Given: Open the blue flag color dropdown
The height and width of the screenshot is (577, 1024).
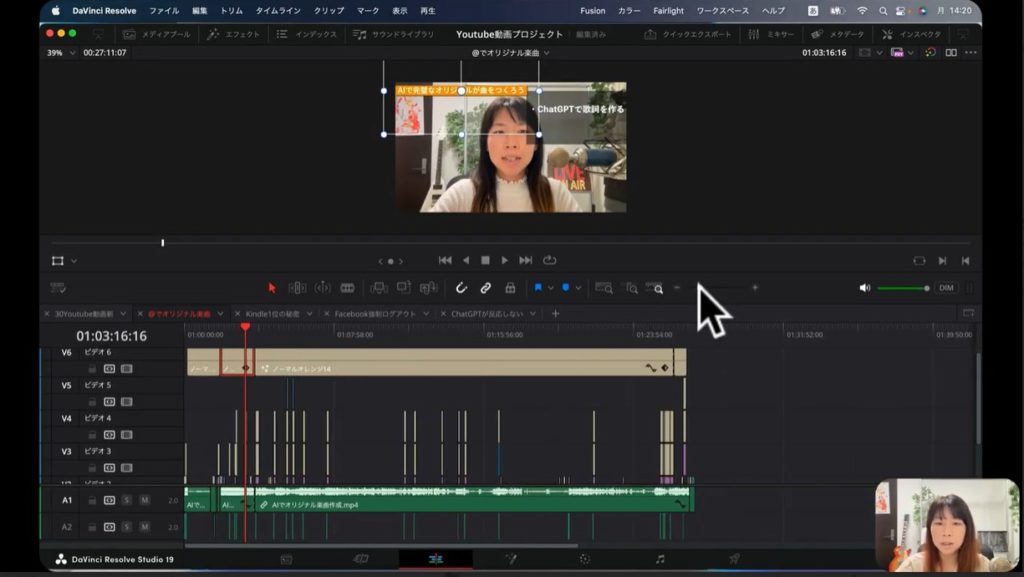Looking at the screenshot, I should (549, 288).
